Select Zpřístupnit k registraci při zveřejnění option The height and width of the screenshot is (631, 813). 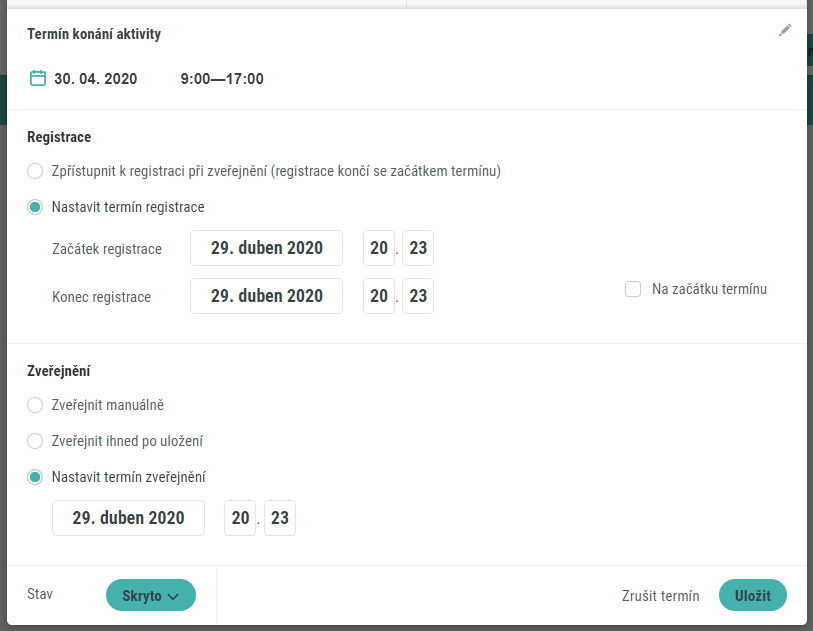35,171
